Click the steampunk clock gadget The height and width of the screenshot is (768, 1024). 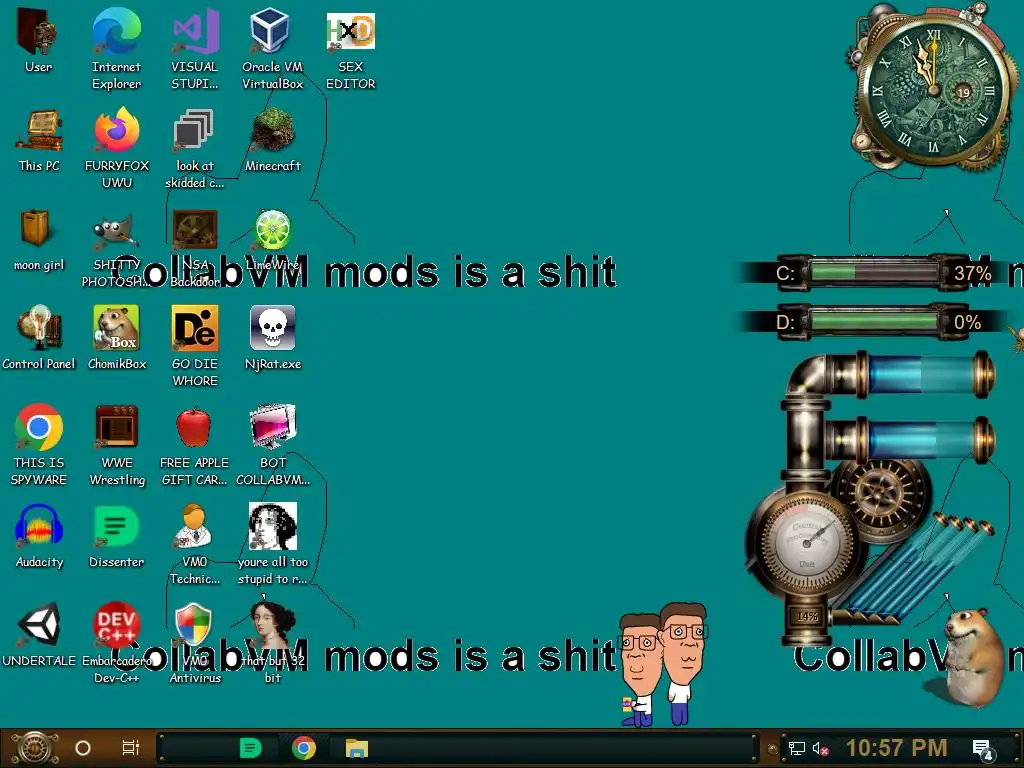pyautogui.click(x=935, y=88)
